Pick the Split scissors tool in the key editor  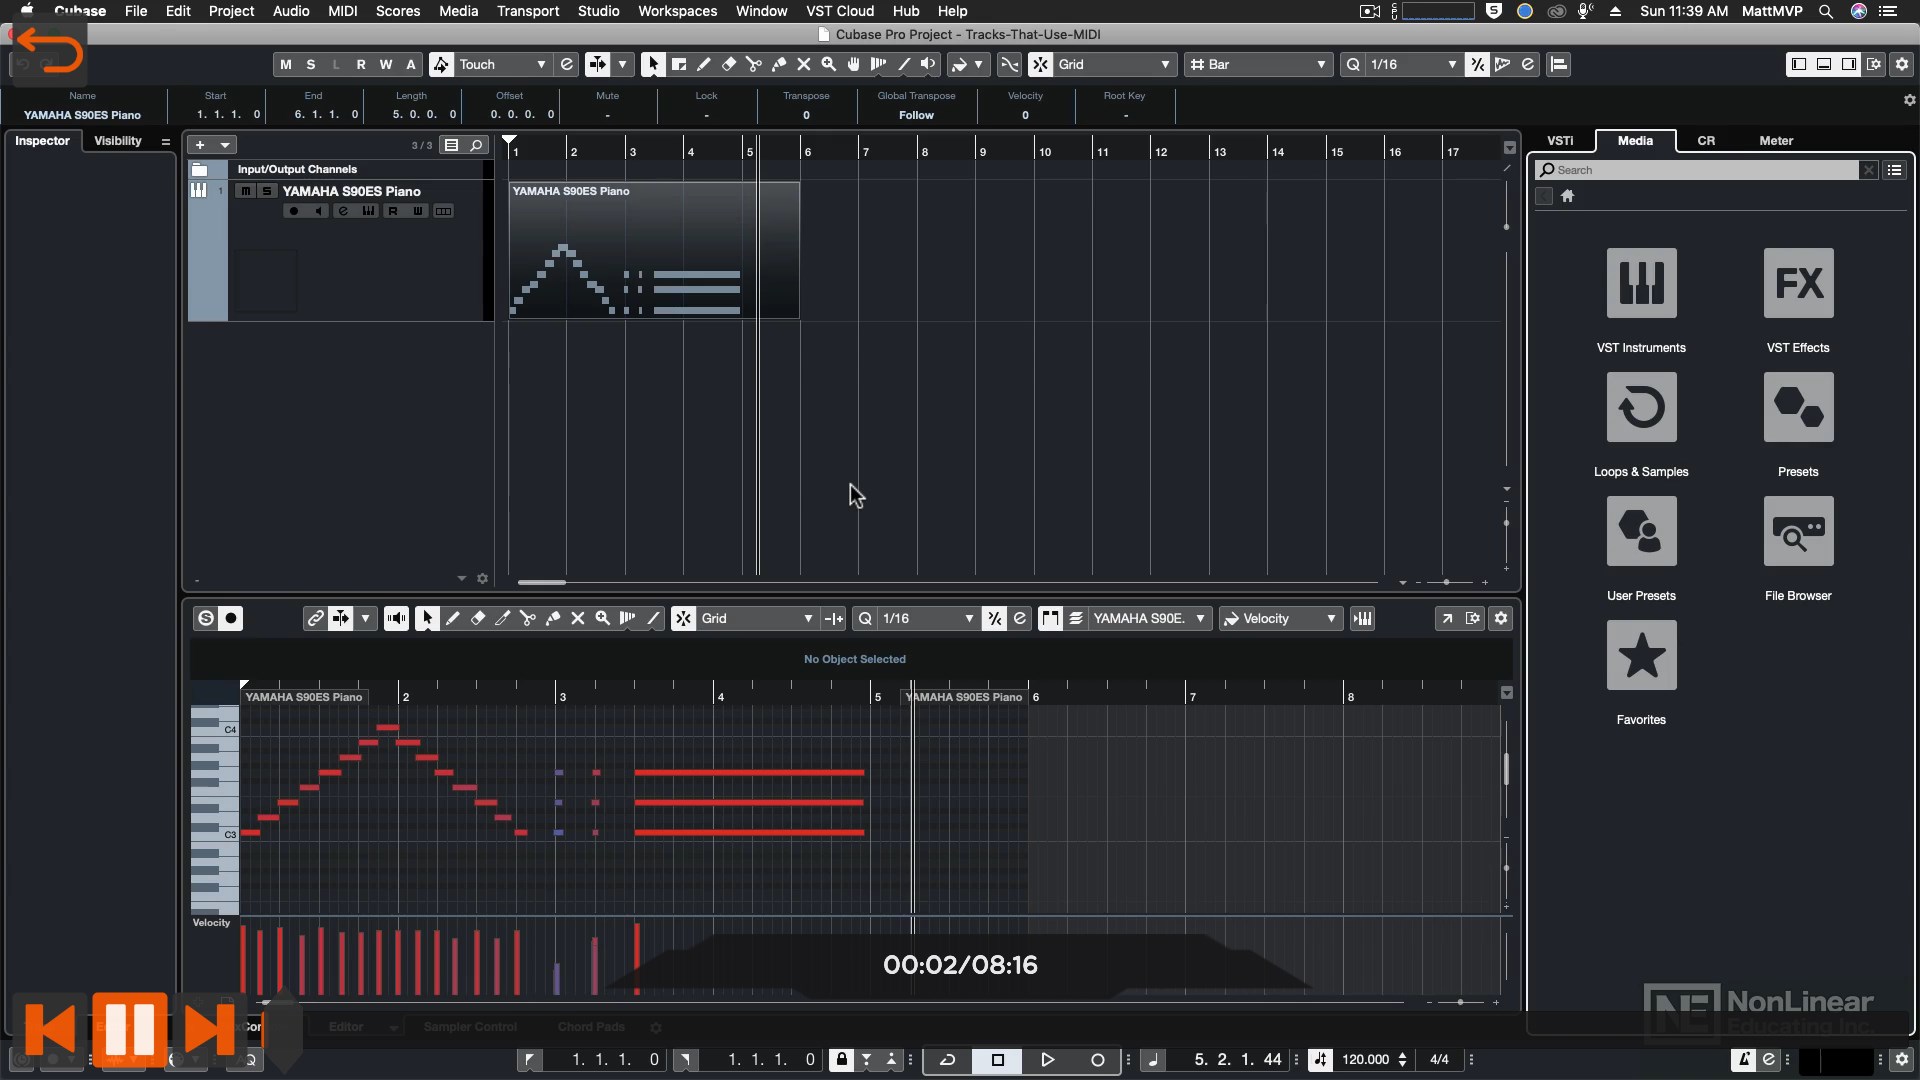[x=528, y=619]
